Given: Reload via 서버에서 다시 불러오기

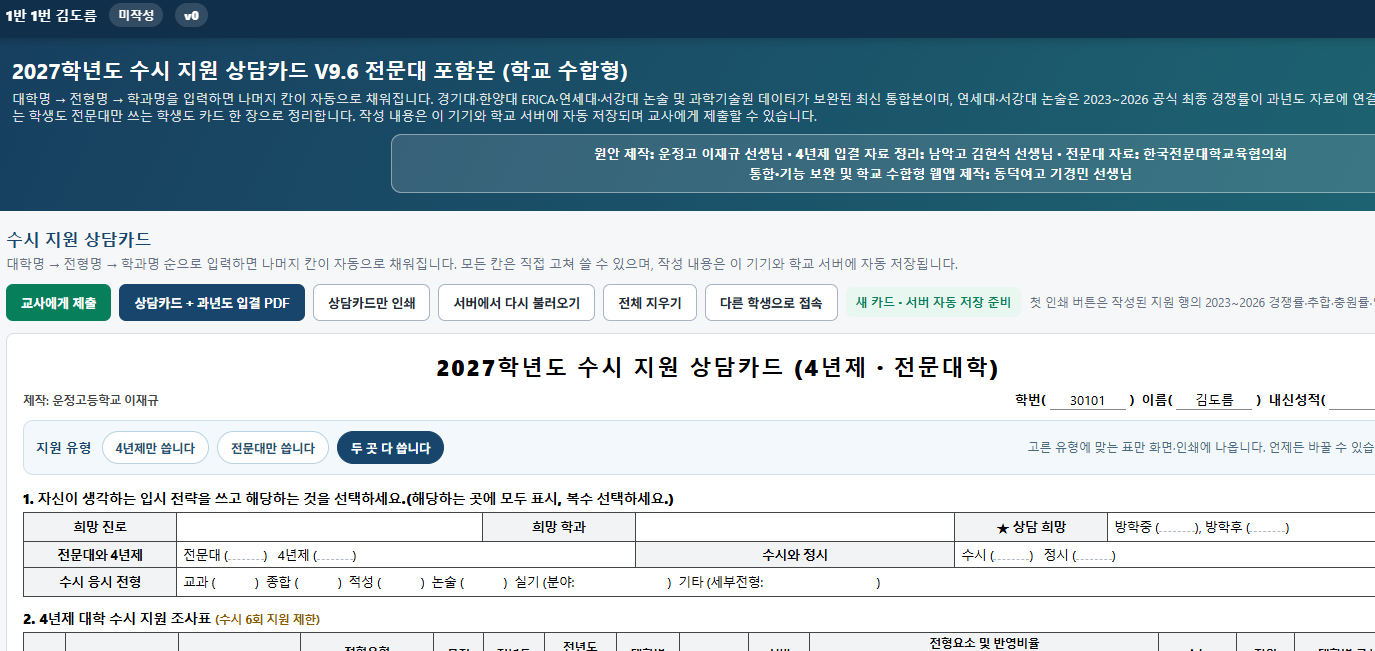Looking at the screenshot, I should pos(516,303).
